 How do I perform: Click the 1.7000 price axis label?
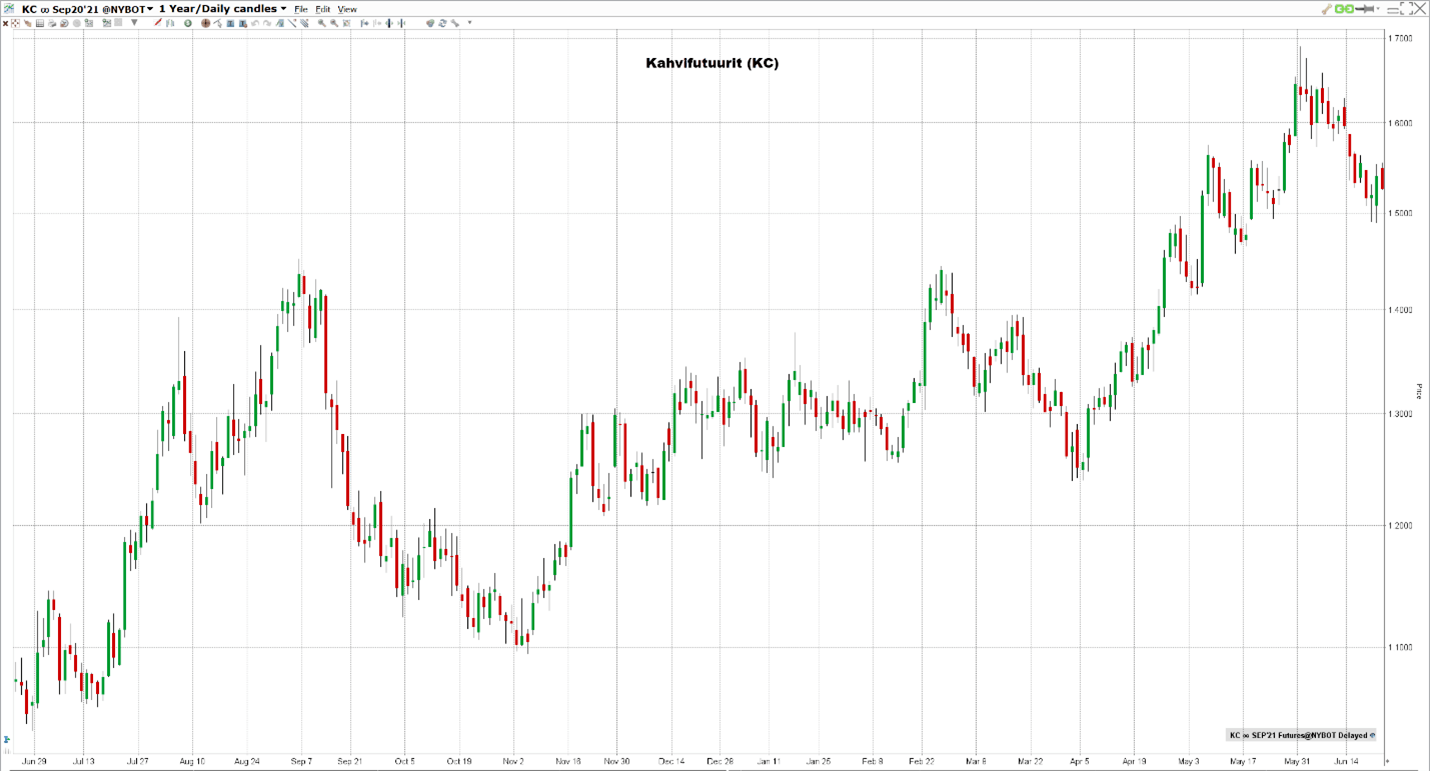coord(1400,38)
